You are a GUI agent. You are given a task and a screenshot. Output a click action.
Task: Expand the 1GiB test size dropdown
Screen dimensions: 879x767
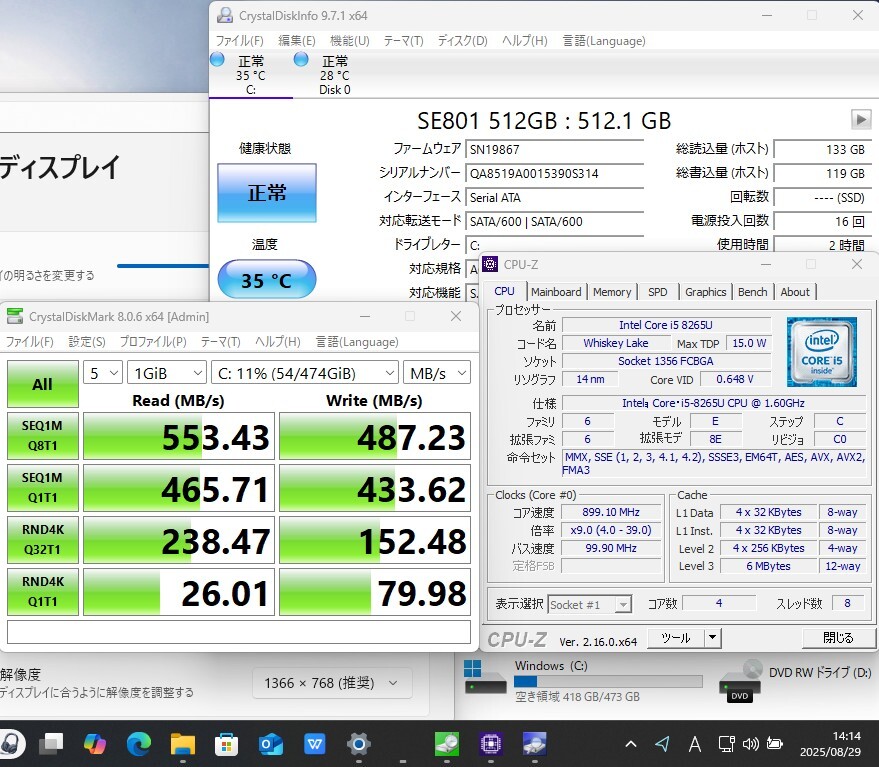tap(166, 373)
